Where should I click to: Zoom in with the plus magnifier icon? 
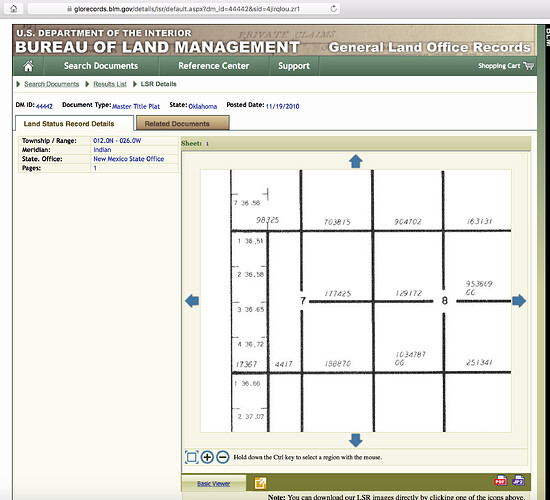click(207, 457)
